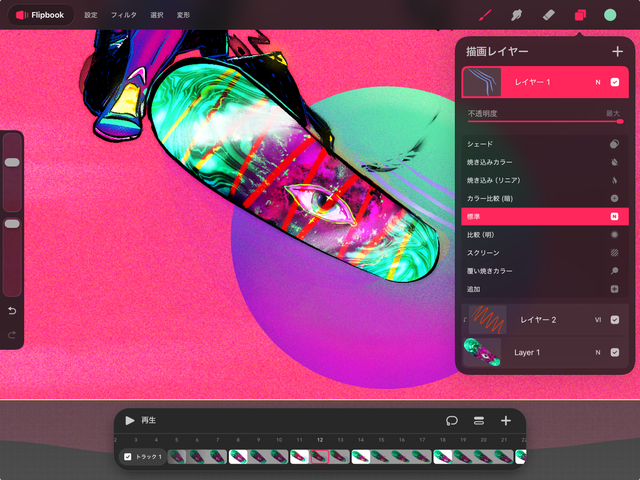This screenshot has height=480, width=640.
Task: Click the 追加 plus-square icon
Action: [x=614, y=289]
